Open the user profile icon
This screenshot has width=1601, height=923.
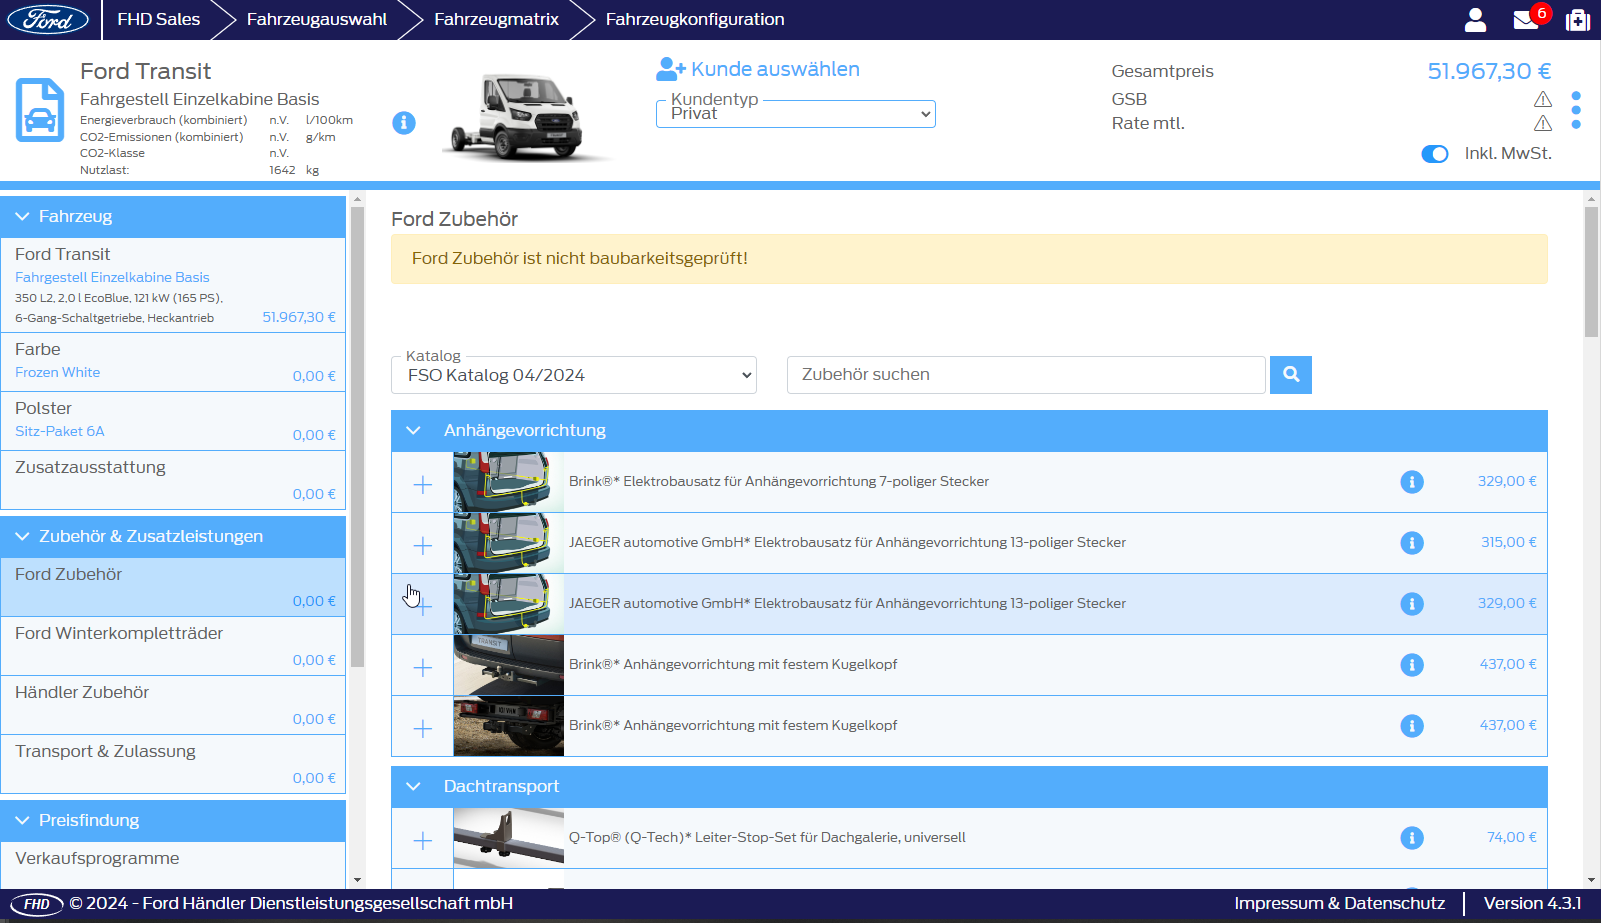coord(1475,20)
